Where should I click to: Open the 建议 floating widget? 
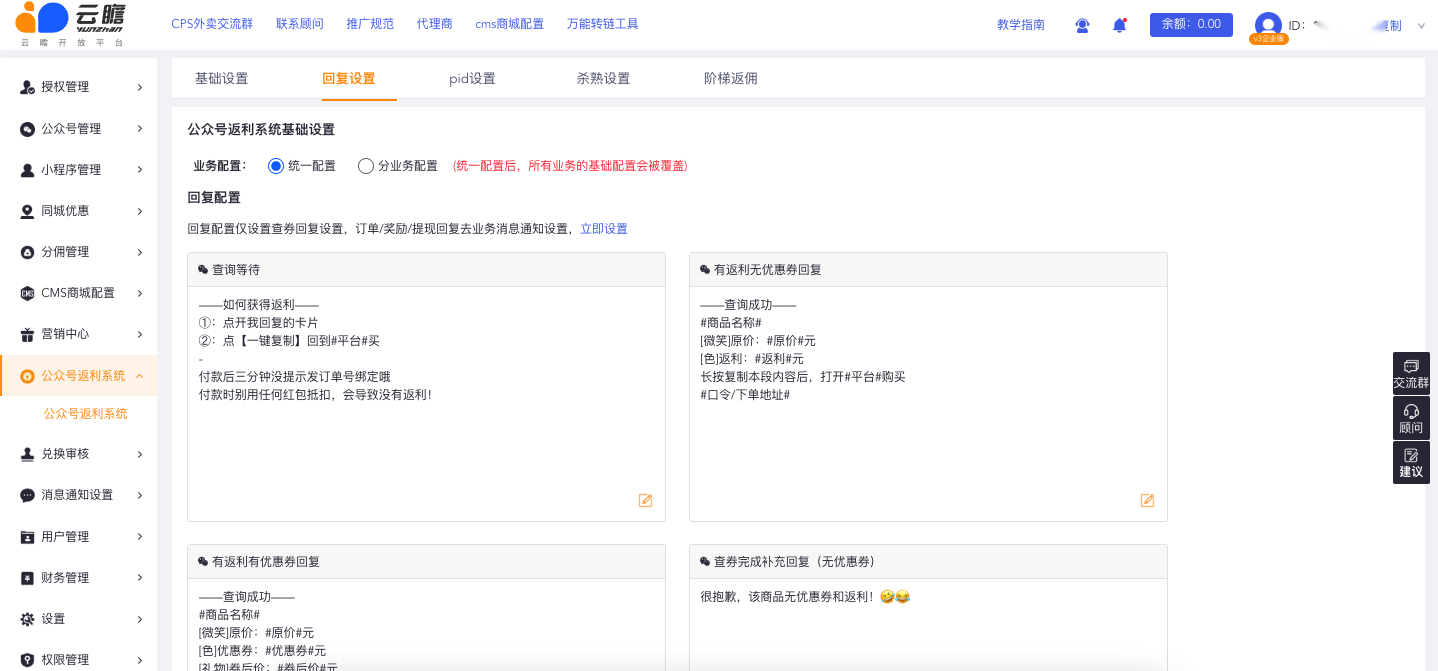tap(1411, 462)
